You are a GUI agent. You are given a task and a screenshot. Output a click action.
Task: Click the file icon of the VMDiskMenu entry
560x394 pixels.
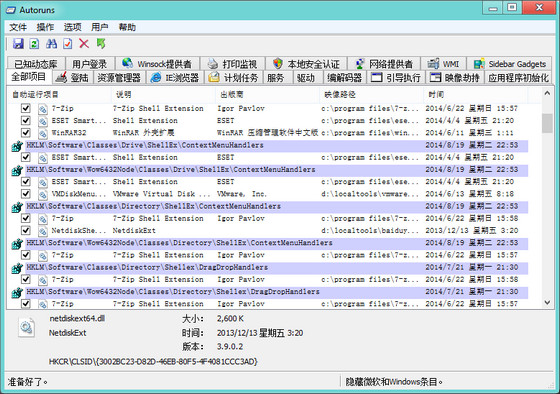pyautogui.click(x=43, y=194)
